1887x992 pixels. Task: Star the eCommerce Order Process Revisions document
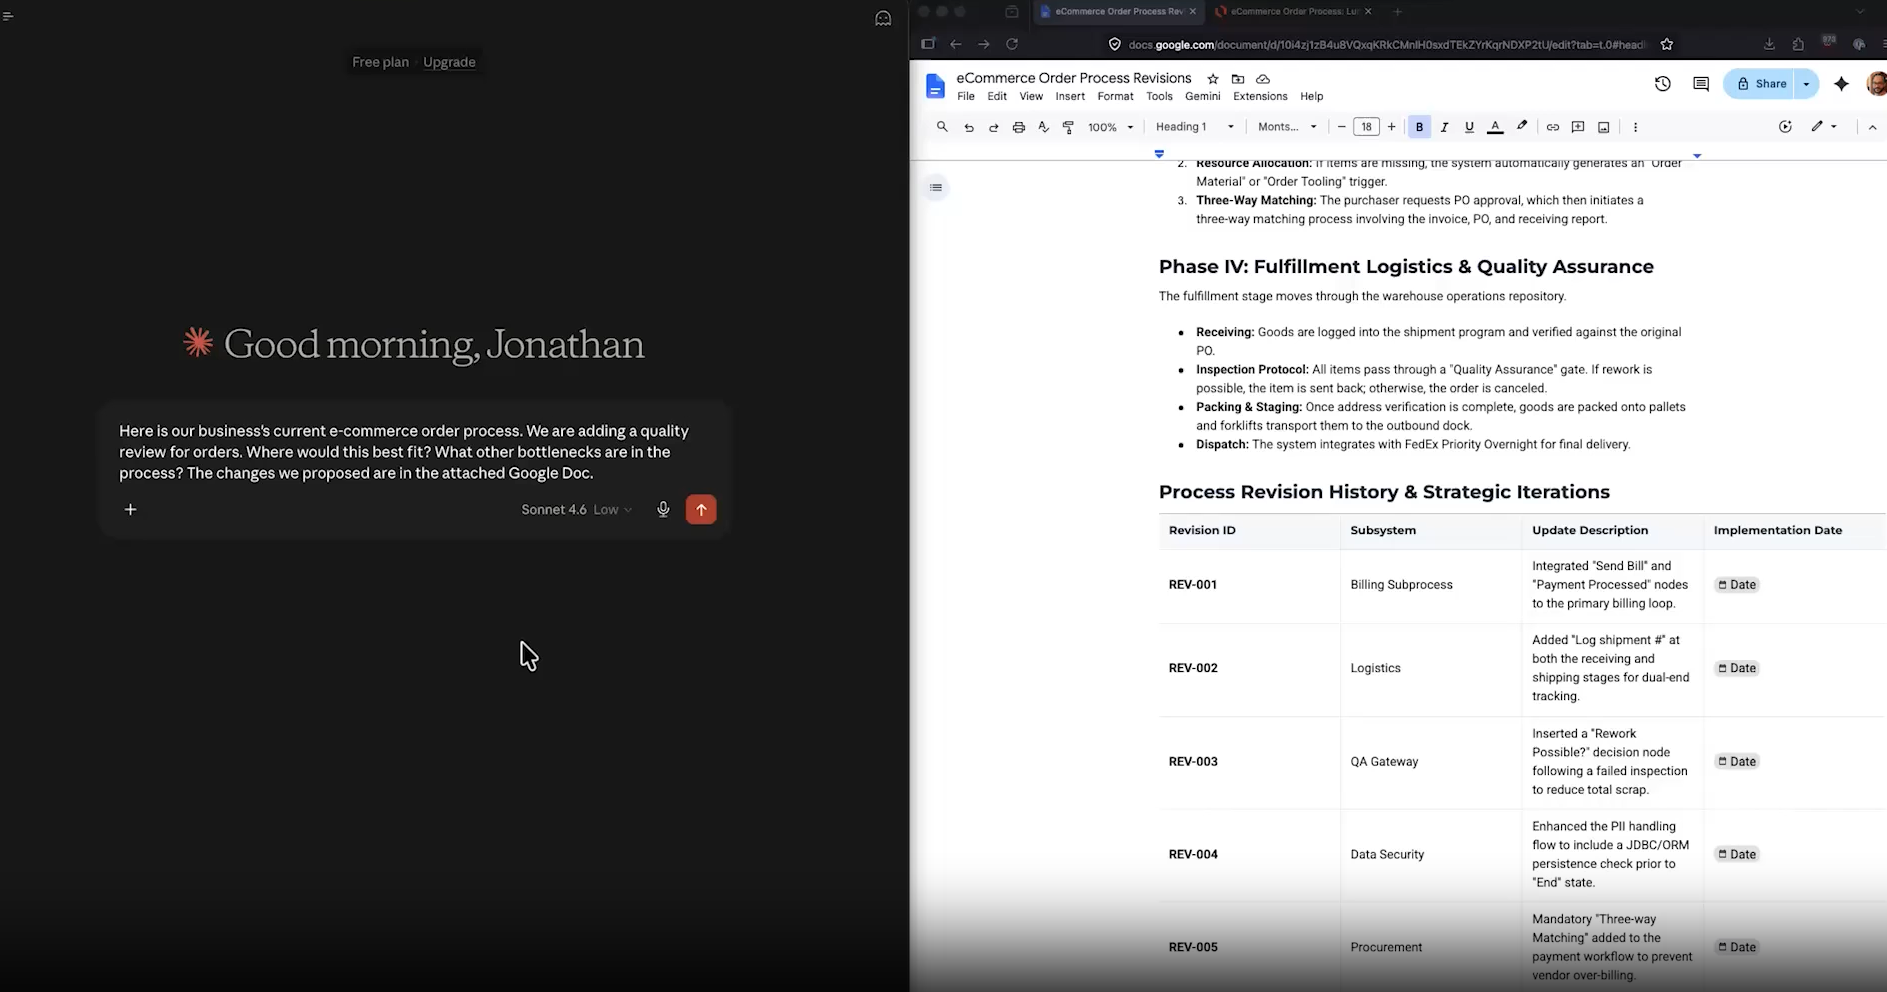1212,79
